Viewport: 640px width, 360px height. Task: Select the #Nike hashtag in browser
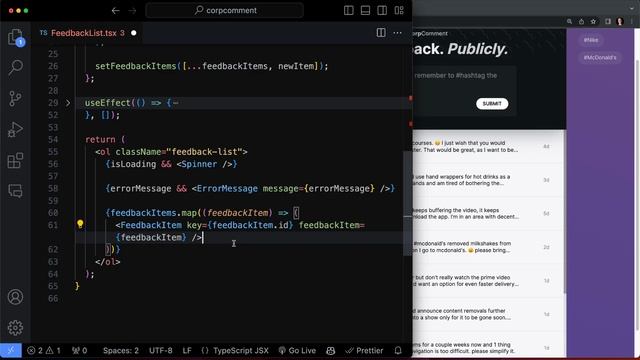tap(591, 40)
